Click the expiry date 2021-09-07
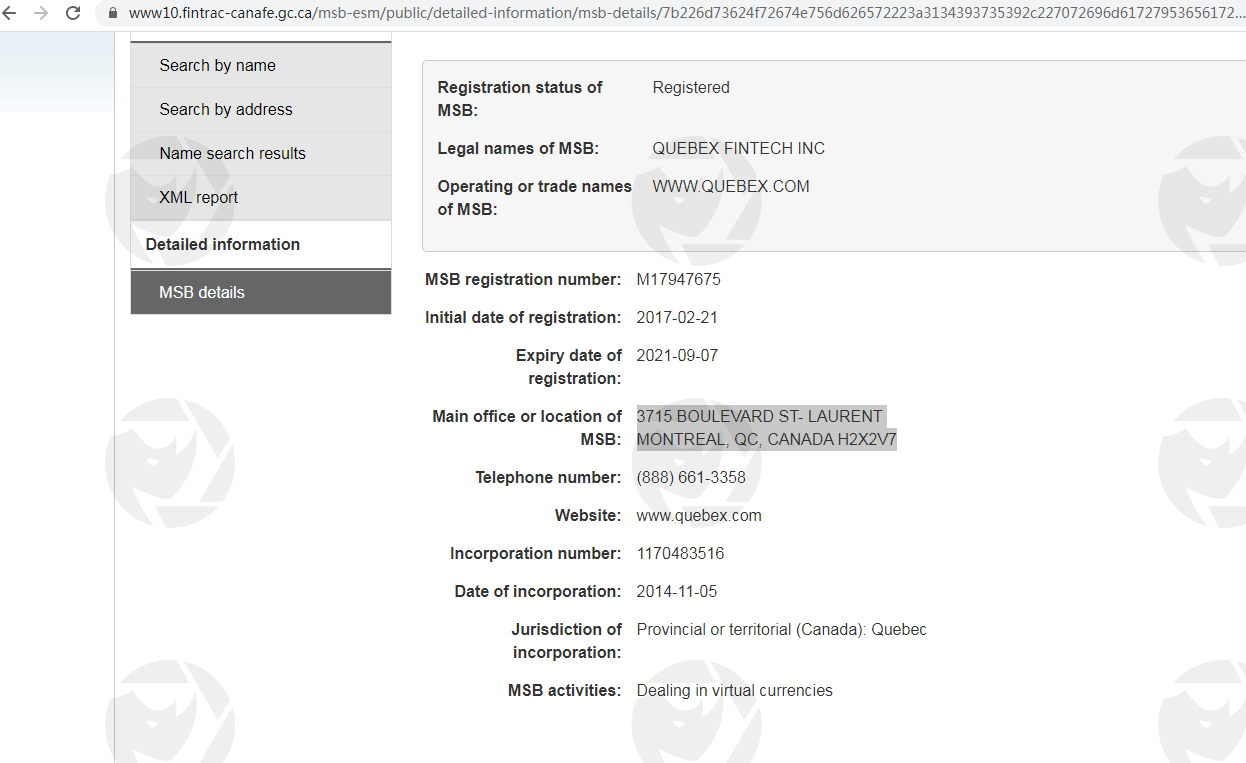1246x763 pixels. click(x=677, y=355)
